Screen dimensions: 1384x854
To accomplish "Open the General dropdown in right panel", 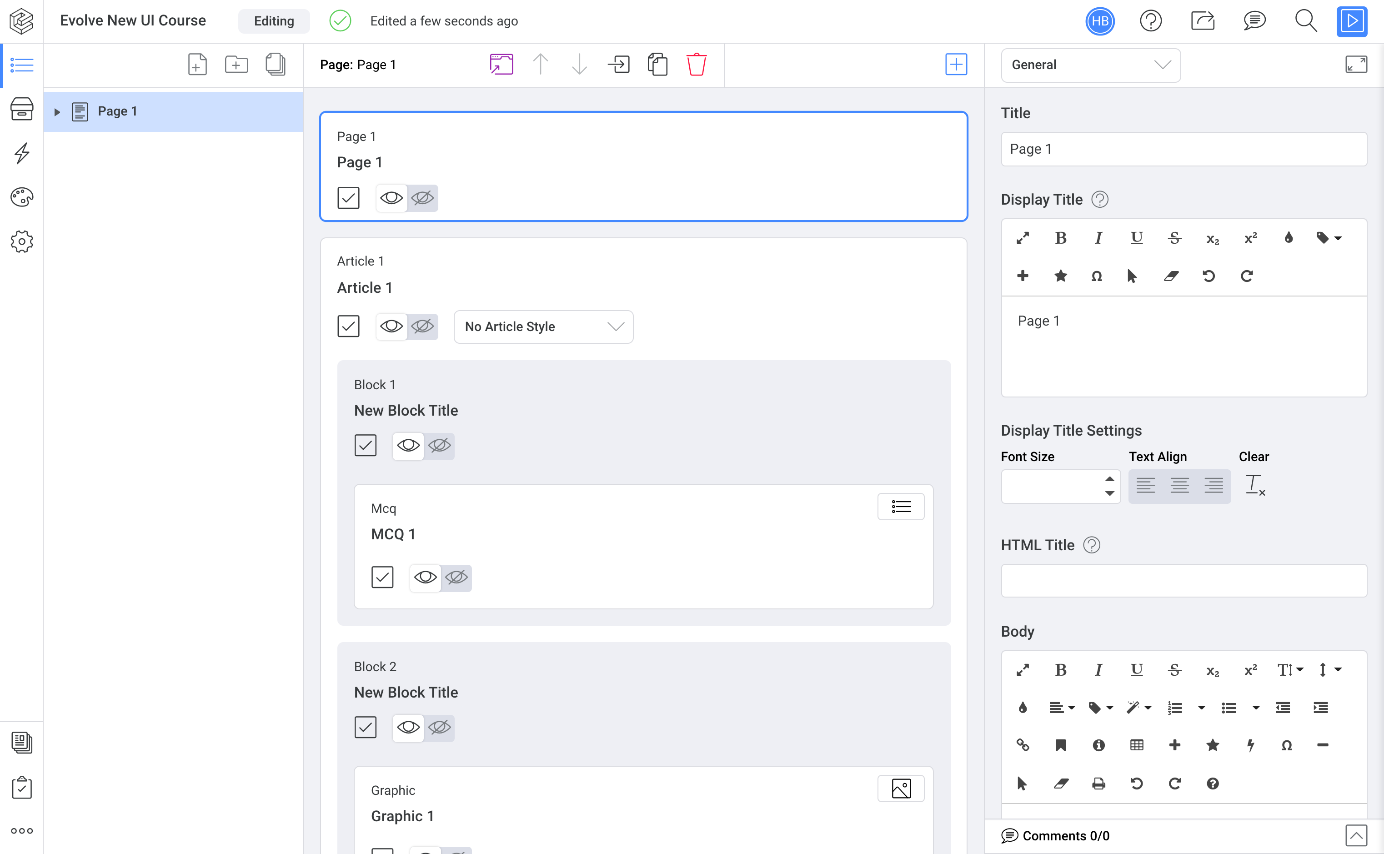I will point(1090,64).
